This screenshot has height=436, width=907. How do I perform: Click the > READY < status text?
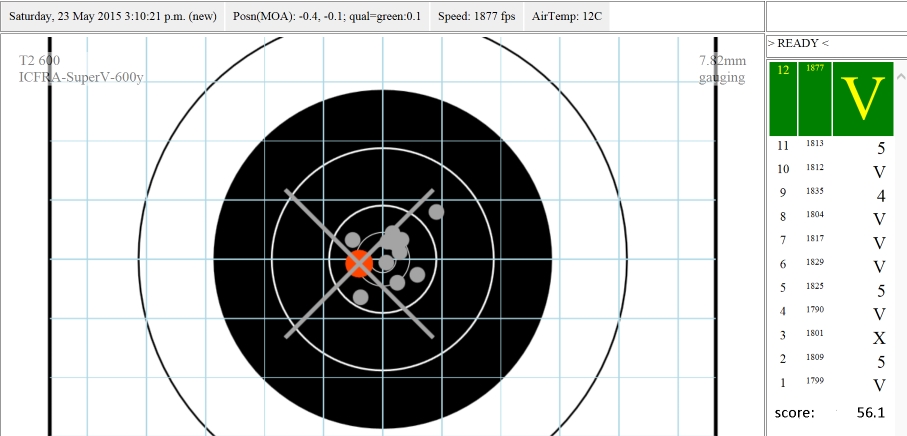tap(798, 43)
